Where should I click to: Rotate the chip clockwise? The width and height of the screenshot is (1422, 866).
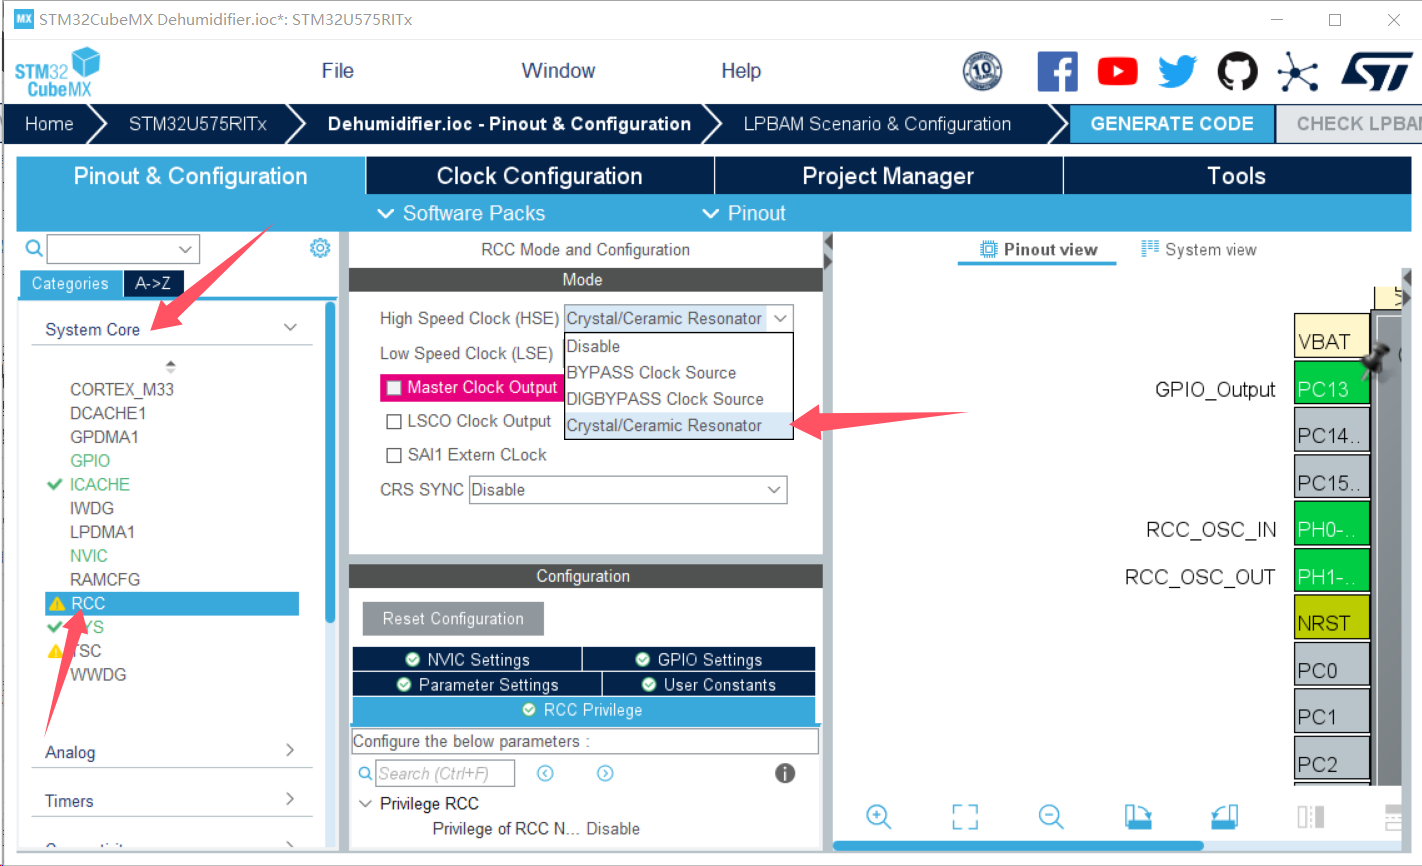(x=1138, y=816)
